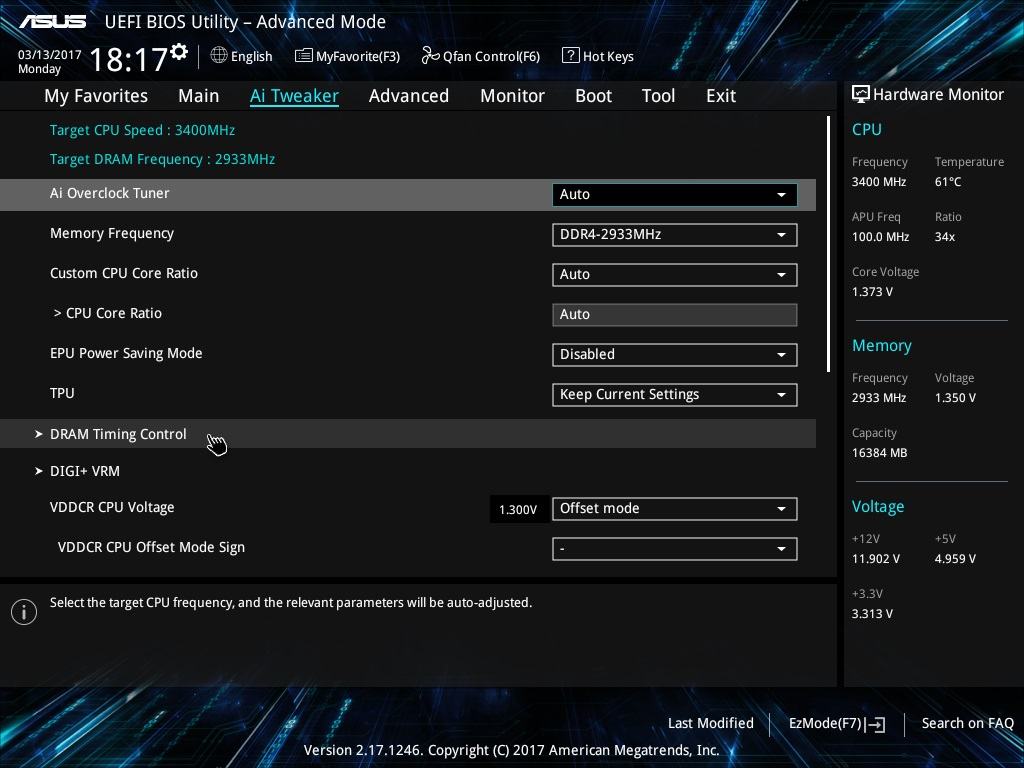Open the Monitor tab
Screen dimensions: 1024x768
tap(512, 96)
